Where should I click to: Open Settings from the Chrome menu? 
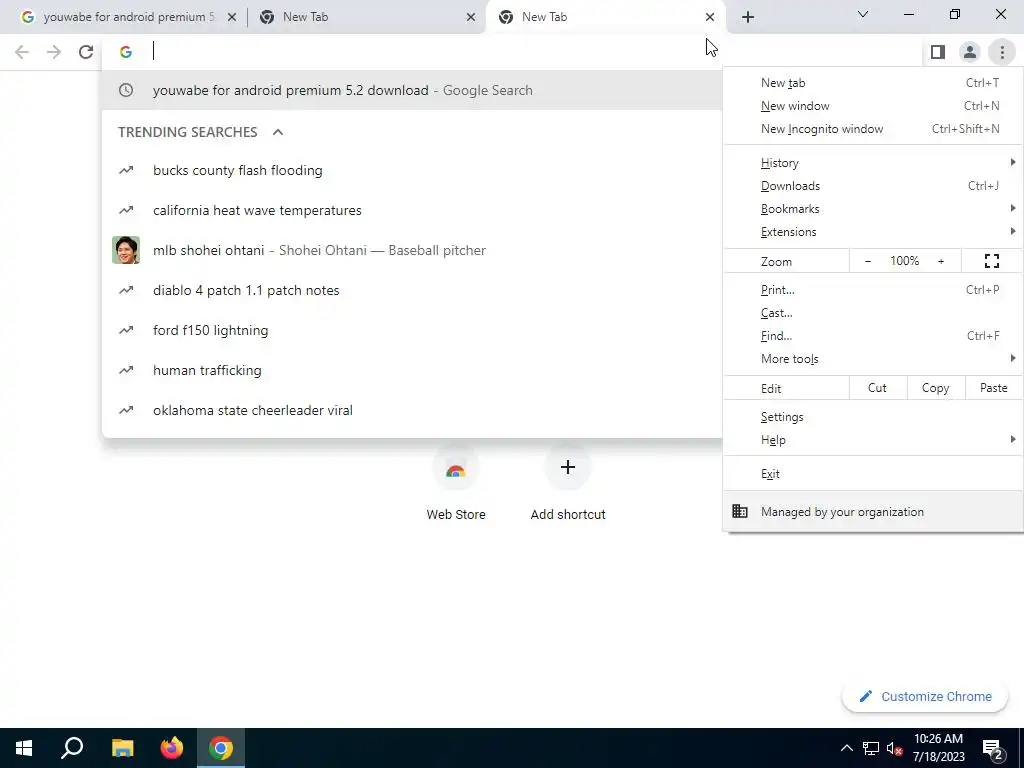(873, 417)
